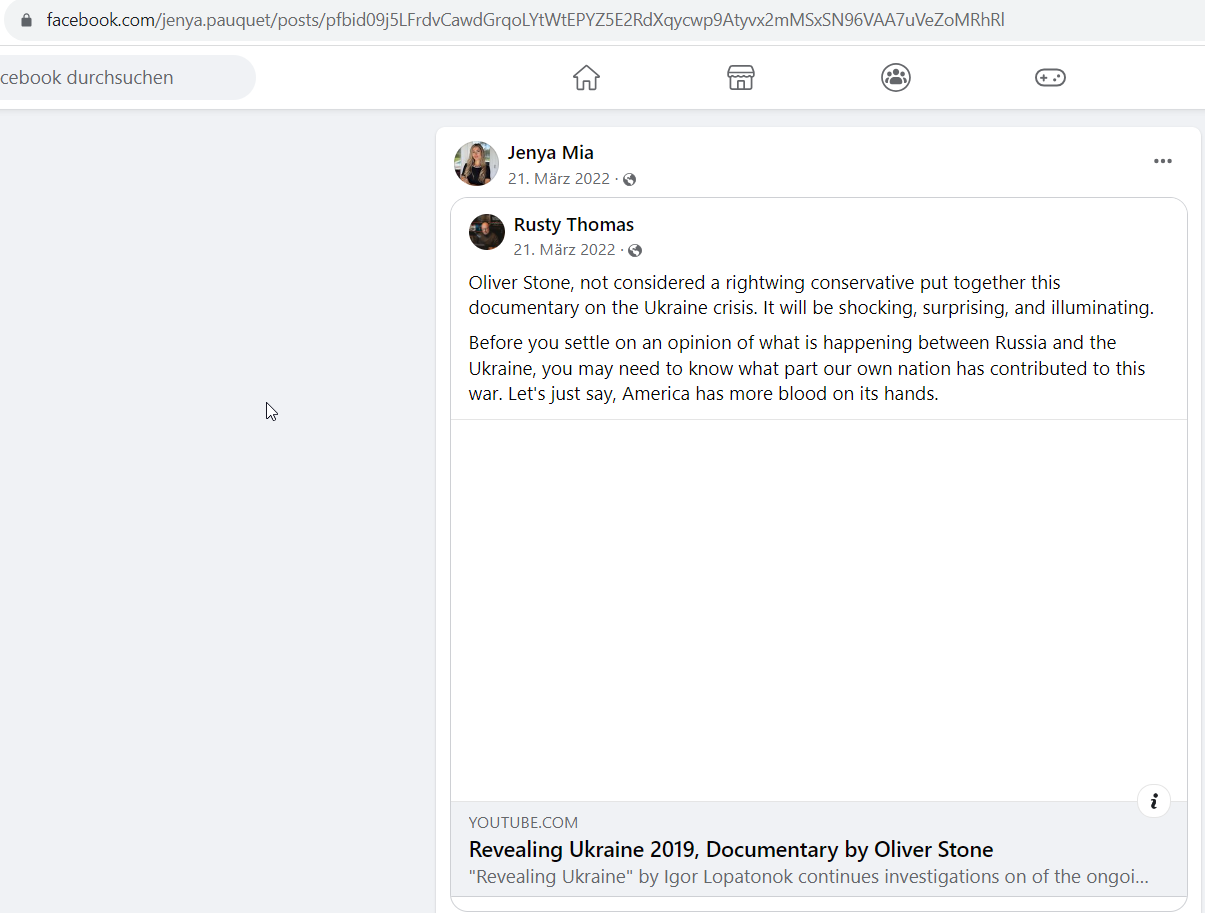Click the Rusty Thomas post date 21. März 2022

coord(565,250)
